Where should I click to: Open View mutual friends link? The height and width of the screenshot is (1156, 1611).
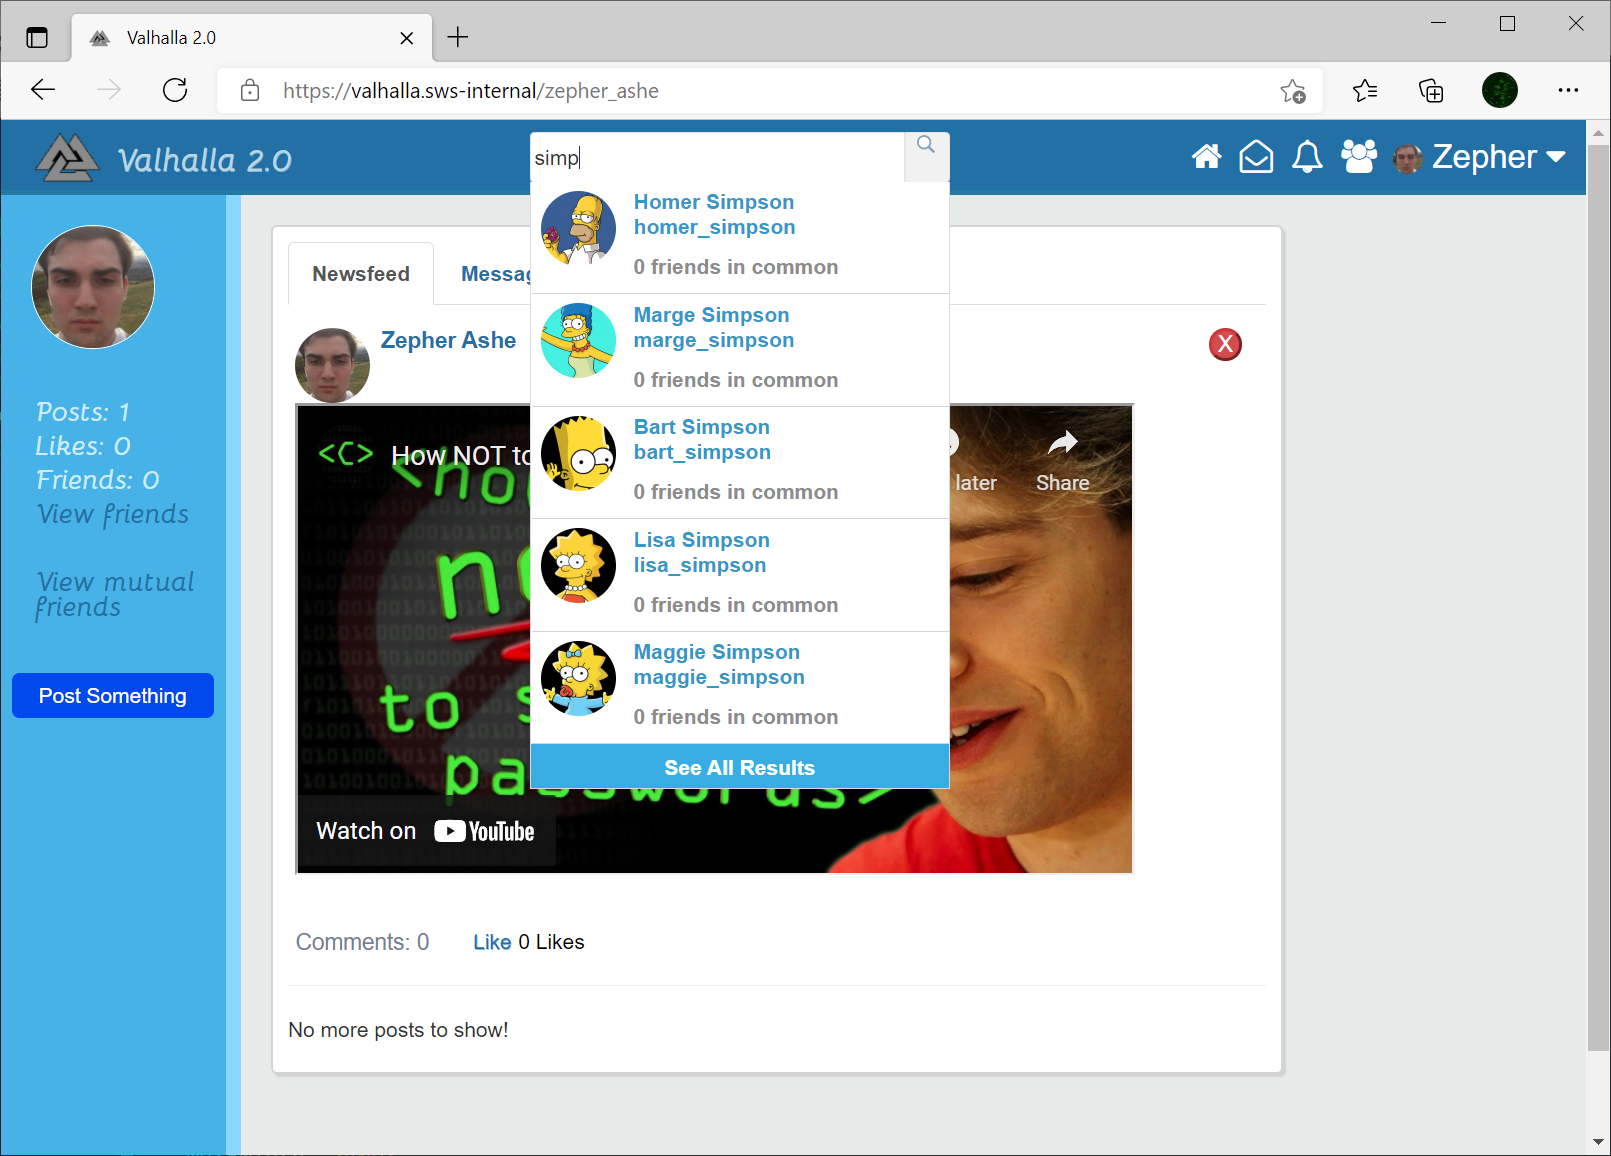tap(115, 595)
